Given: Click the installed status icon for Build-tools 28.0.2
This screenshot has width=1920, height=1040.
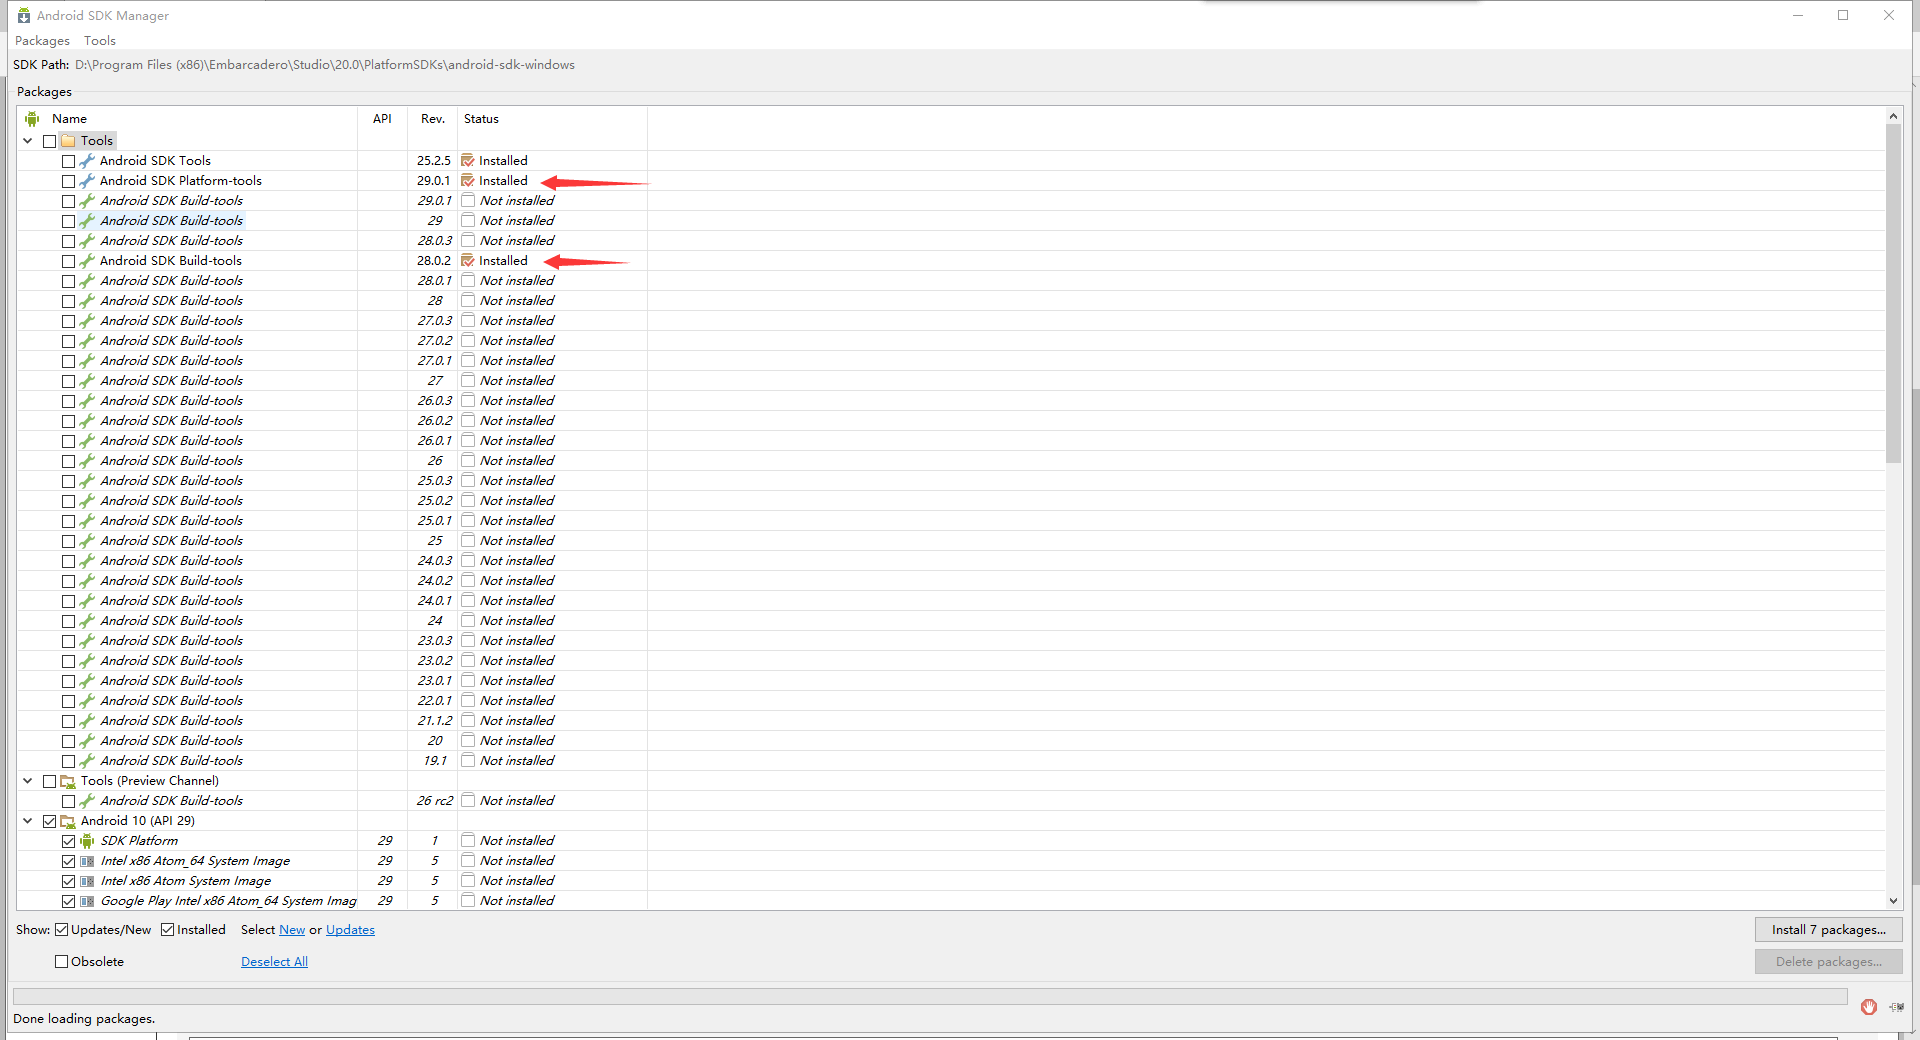Looking at the screenshot, I should click(468, 261).
